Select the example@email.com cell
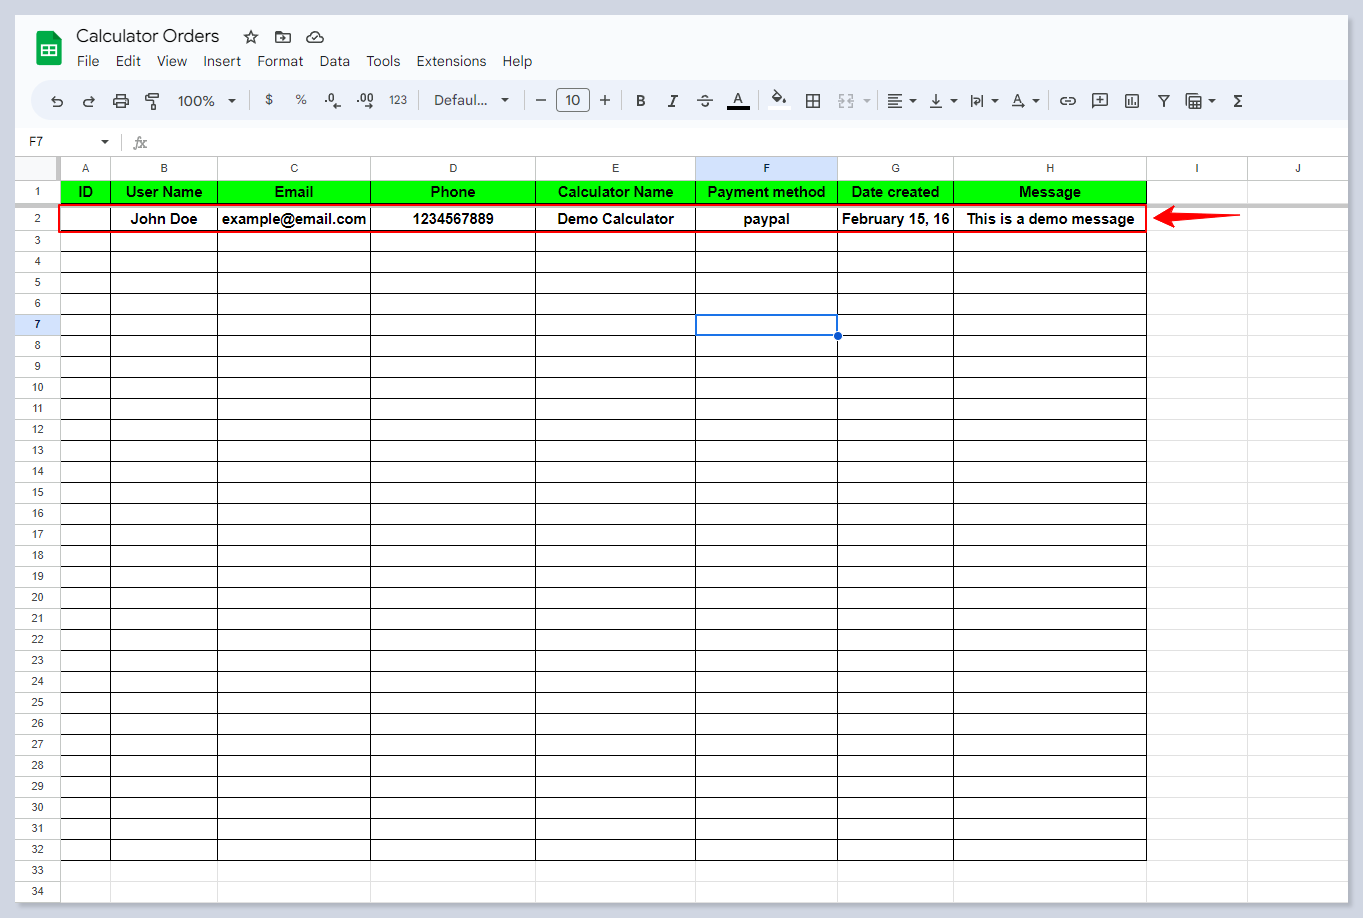This screenshot has height=918, width=1363. (294, 219)
